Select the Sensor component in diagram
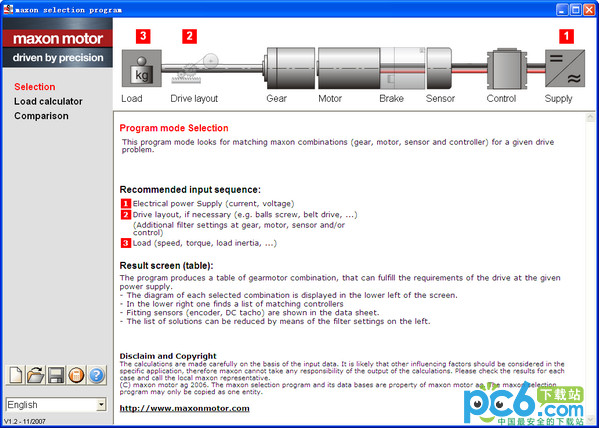This screenshot has height=428, width=599. point(439,68)
